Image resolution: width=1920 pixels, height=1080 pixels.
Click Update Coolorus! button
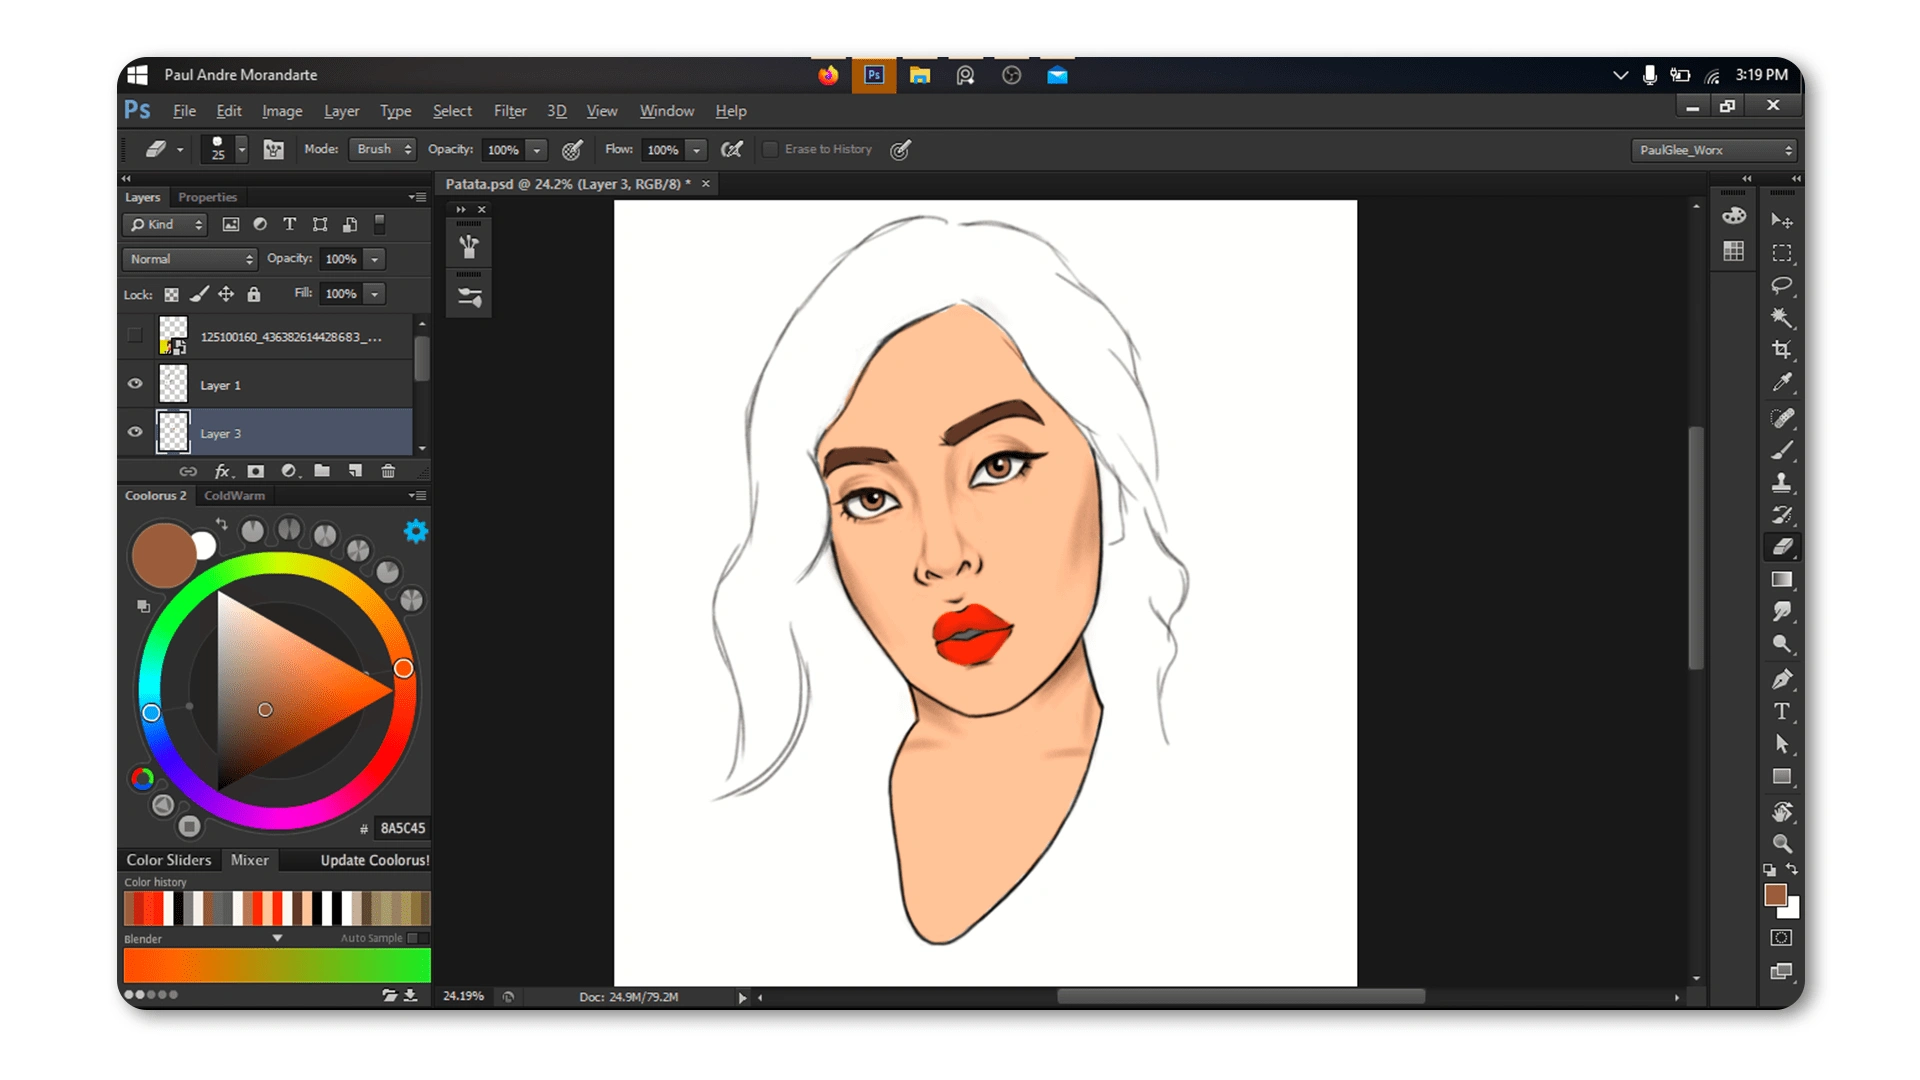(374, 860)
